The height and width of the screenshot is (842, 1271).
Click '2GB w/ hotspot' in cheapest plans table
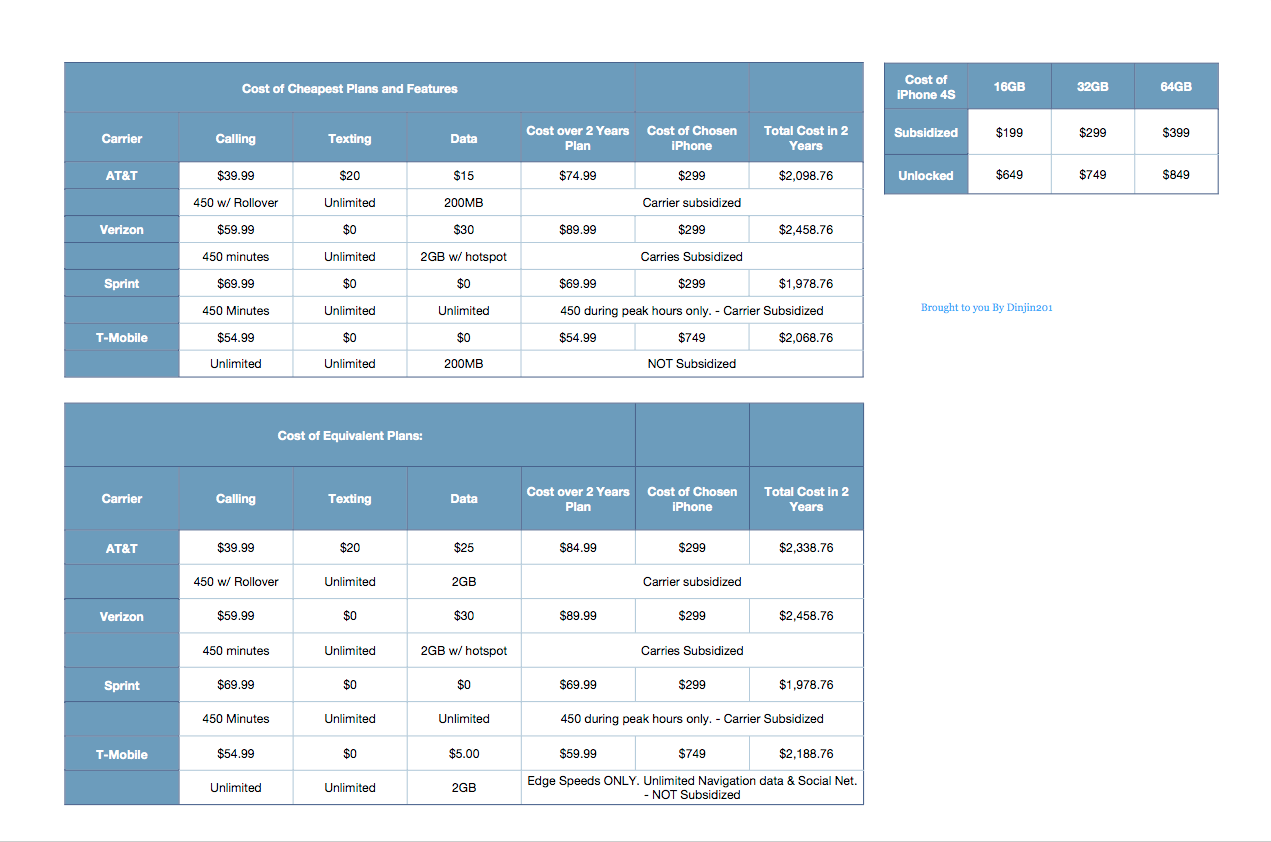point(464,257)
